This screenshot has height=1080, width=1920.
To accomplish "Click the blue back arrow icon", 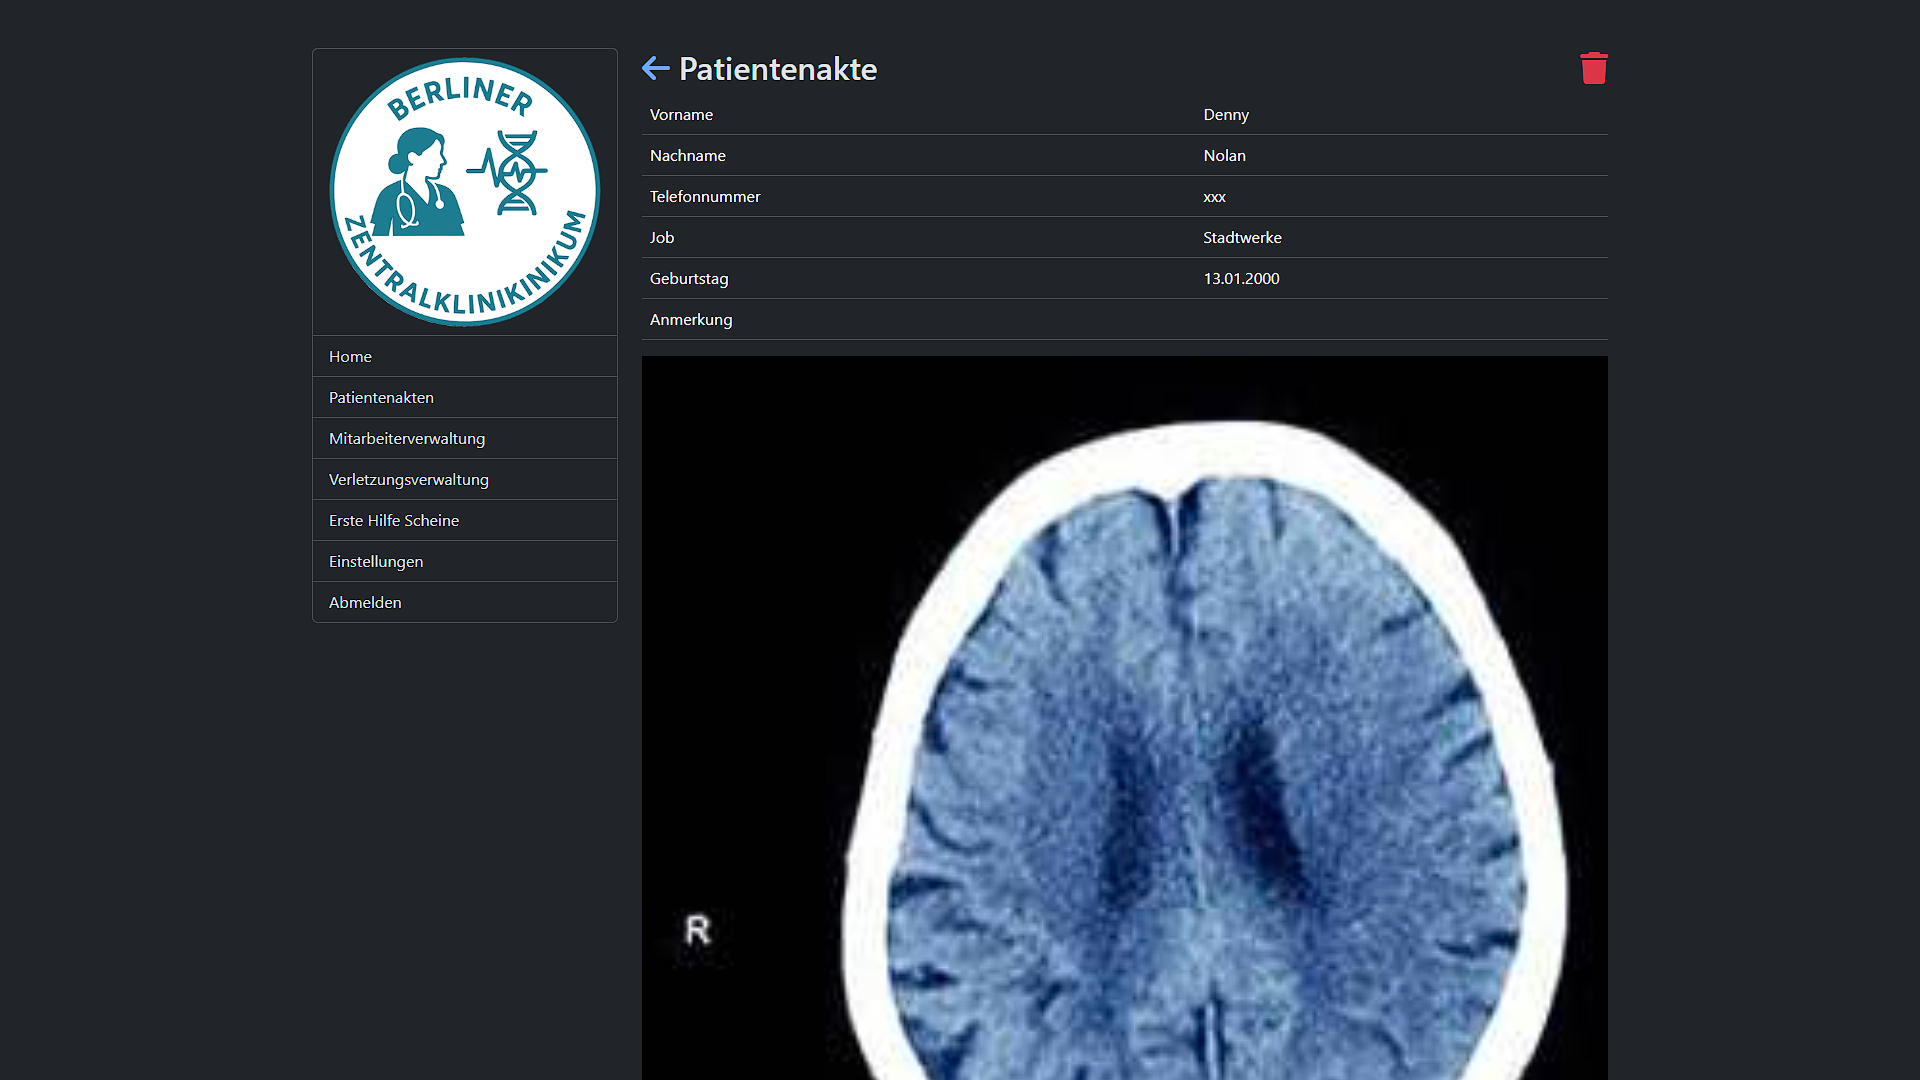I will coord(655,68).
